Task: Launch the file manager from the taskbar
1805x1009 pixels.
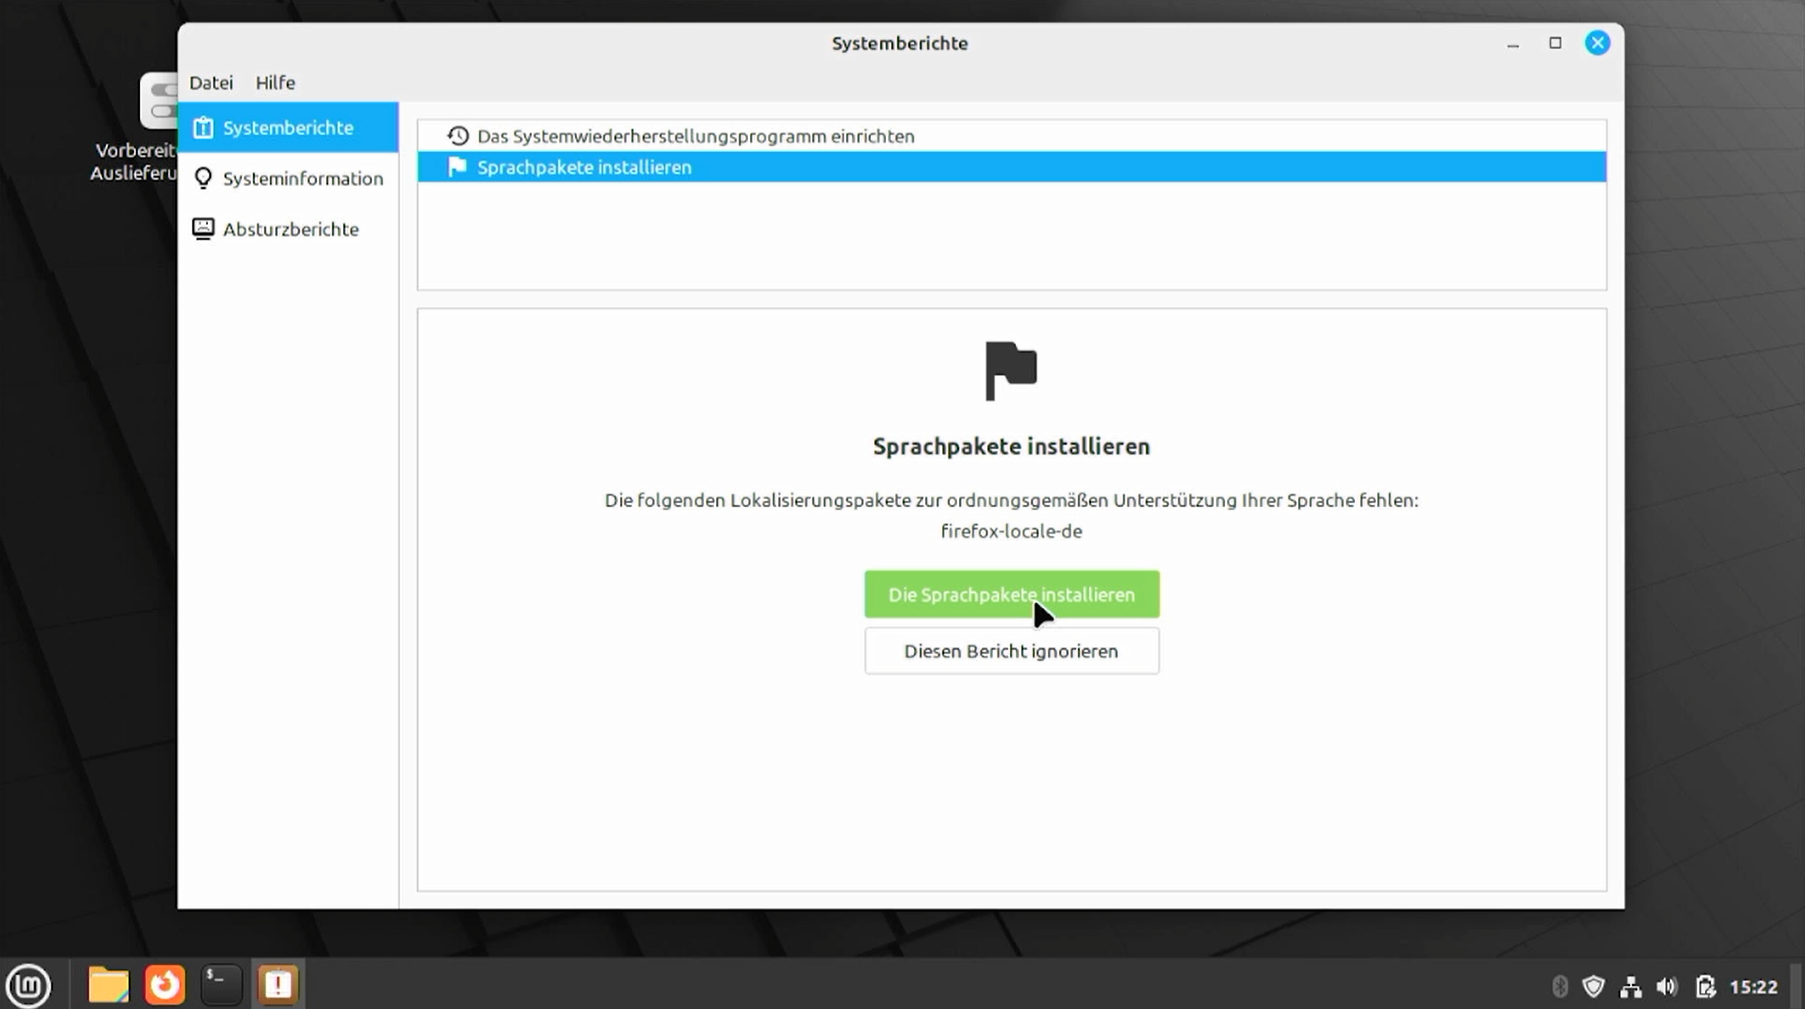Action: tap(108, 985)
